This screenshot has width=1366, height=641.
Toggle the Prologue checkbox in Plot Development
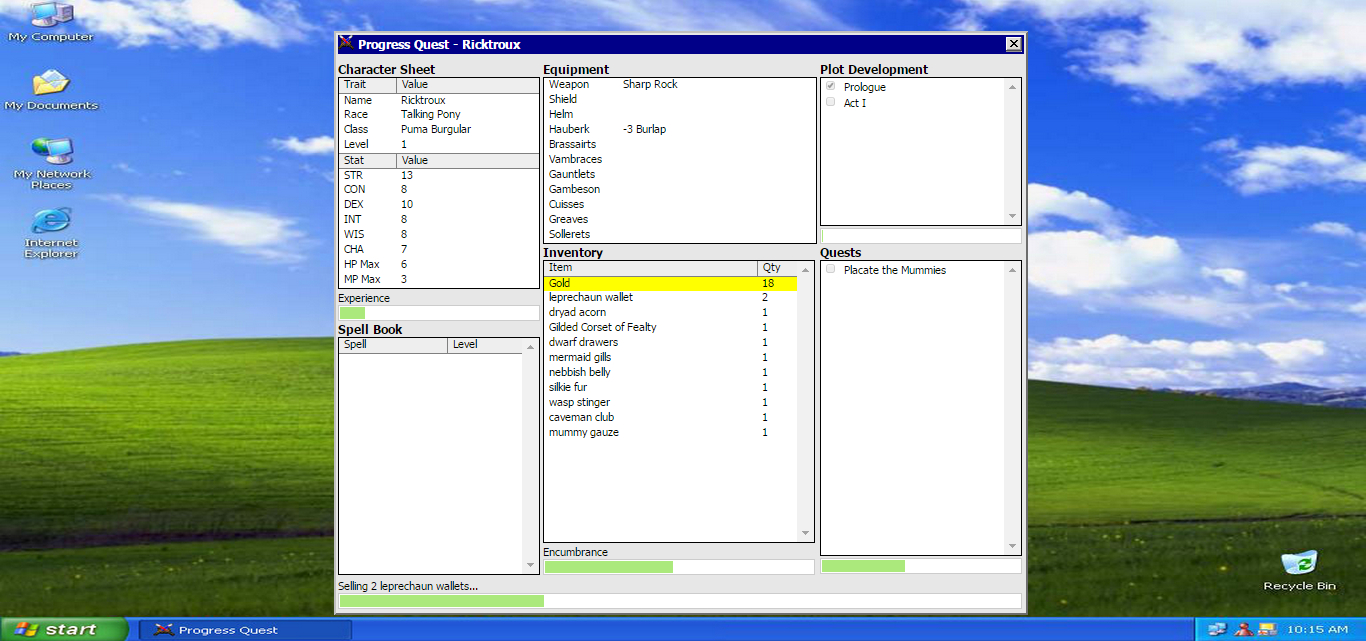(x=830, y=87)
